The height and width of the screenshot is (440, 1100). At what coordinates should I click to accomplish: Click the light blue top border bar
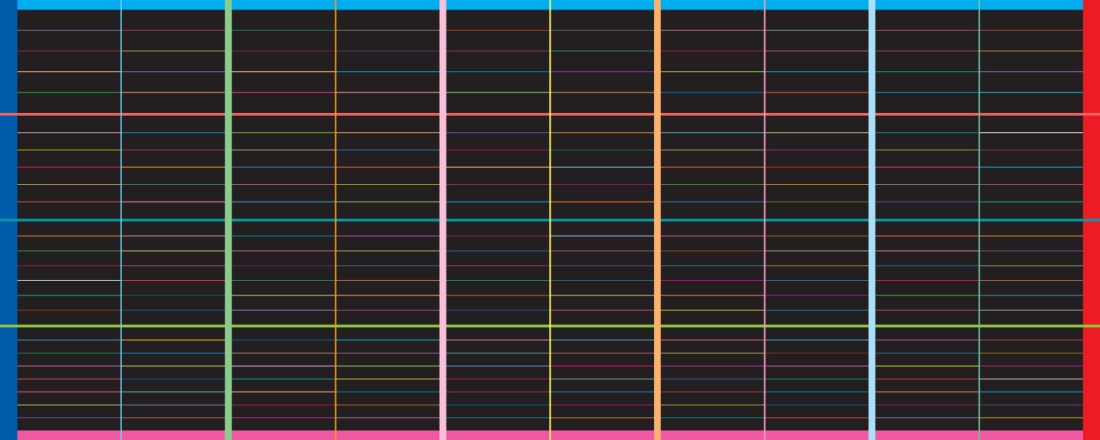550,4
